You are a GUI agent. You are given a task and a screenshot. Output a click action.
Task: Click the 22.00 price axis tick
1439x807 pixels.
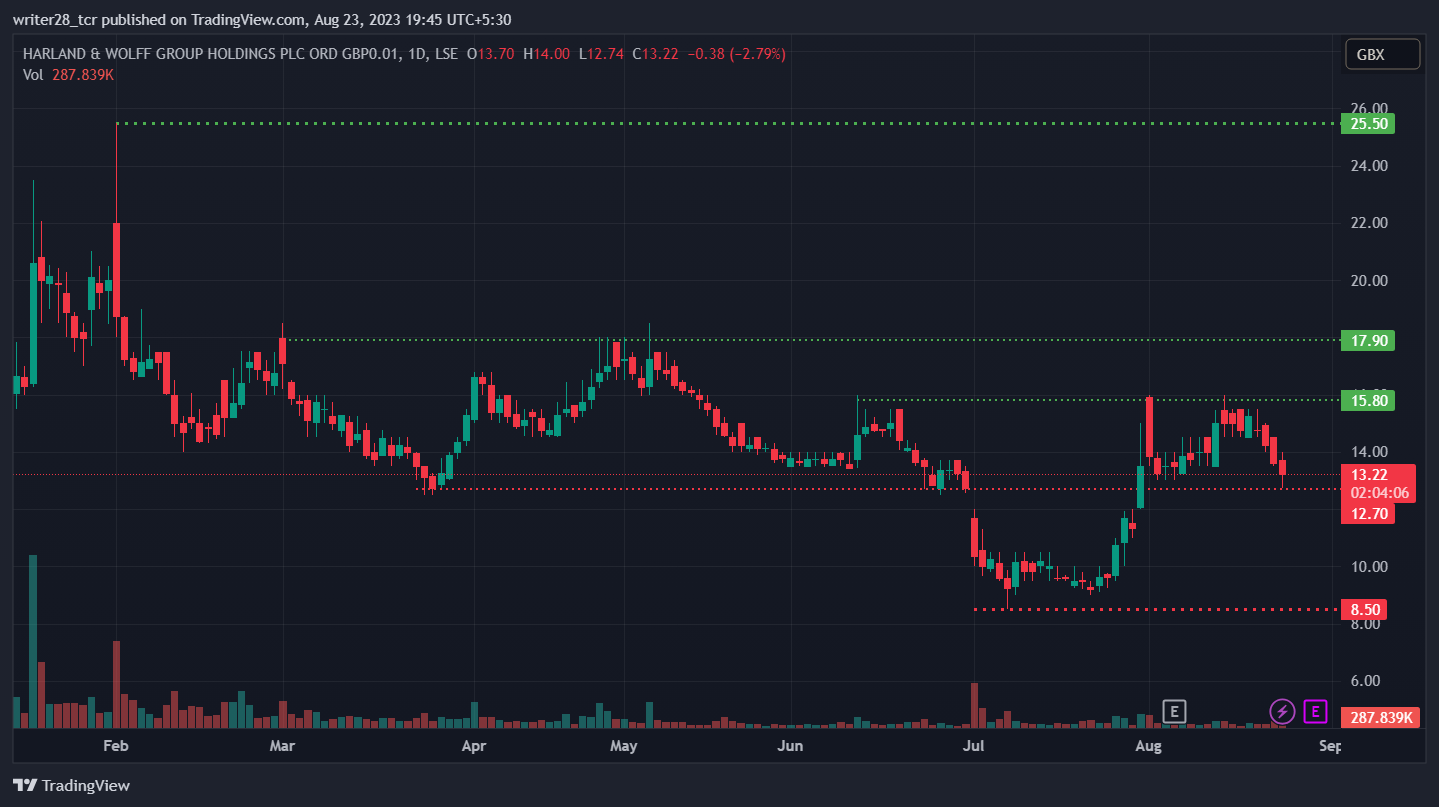tap(1368, 223)
